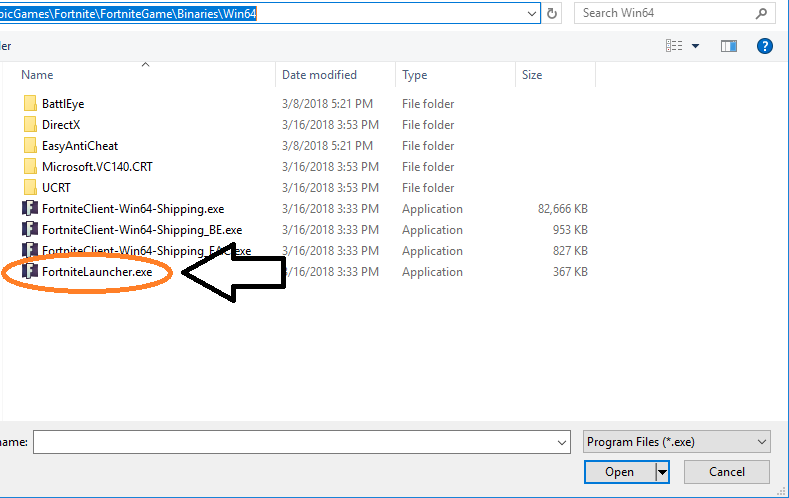Open the file name combo box dropdown
The width and height of the screenshot is (789, 498).
click(x=562, y=443)
